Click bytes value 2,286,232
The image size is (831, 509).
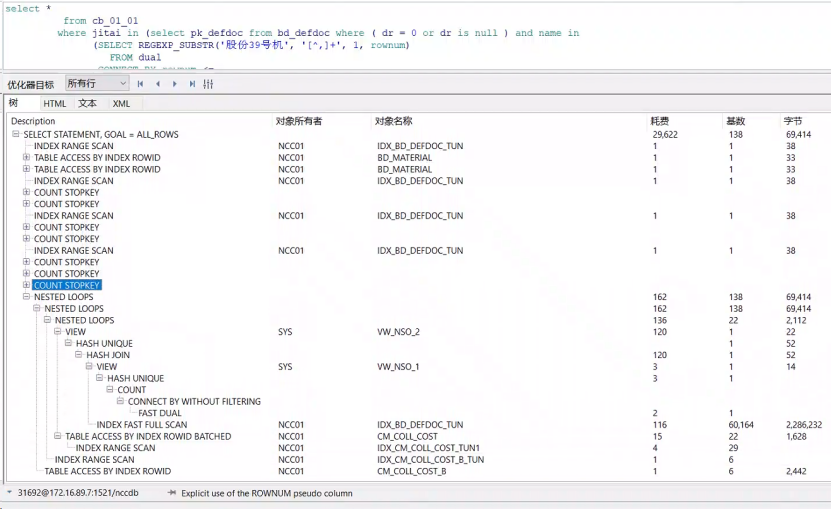click(804, 425)
